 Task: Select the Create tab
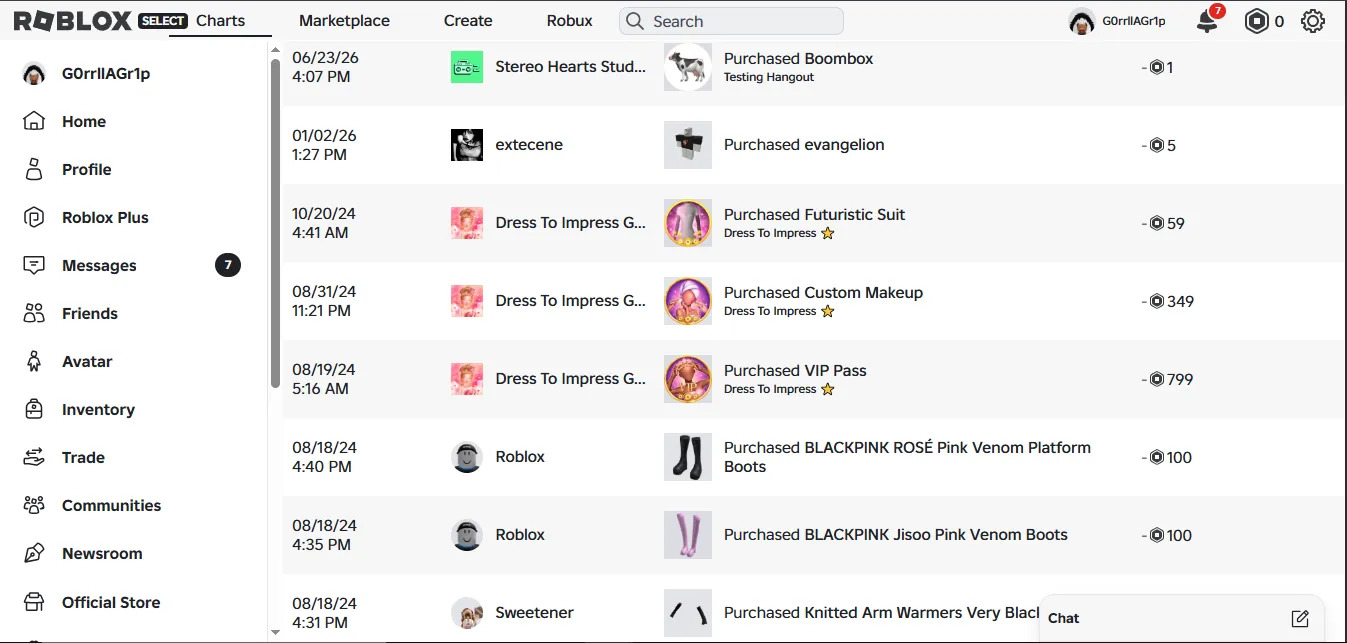(x=468, y=21)
